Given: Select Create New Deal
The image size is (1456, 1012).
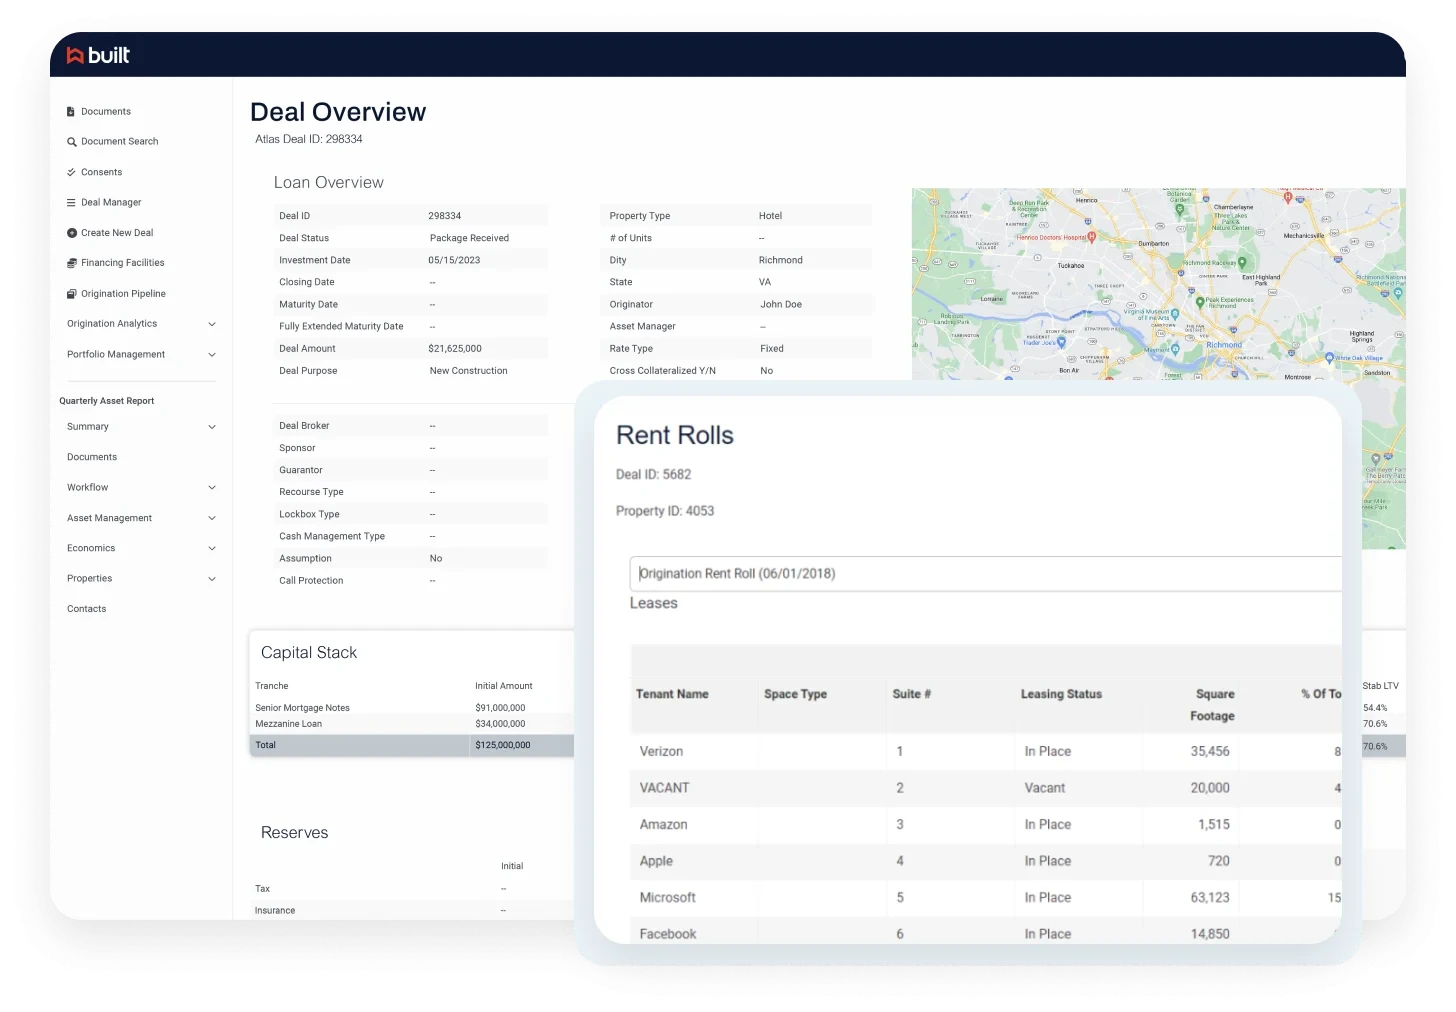Looking at the screenshot, I should pyautogui.click(x=117, y=233).
